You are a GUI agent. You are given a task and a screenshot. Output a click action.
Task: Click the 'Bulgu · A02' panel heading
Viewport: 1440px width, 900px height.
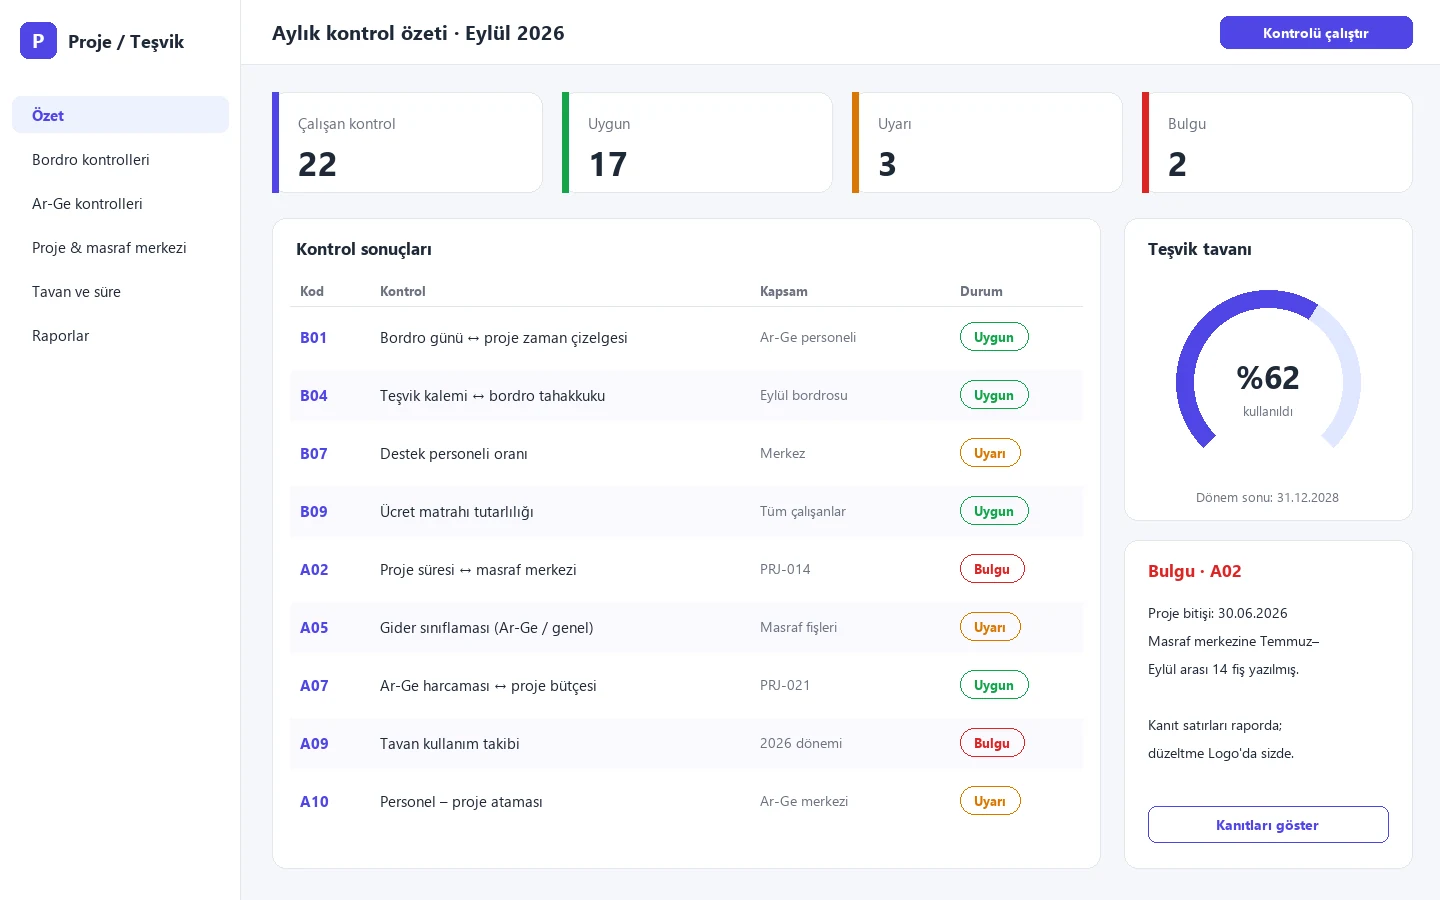click(1195, 571)
